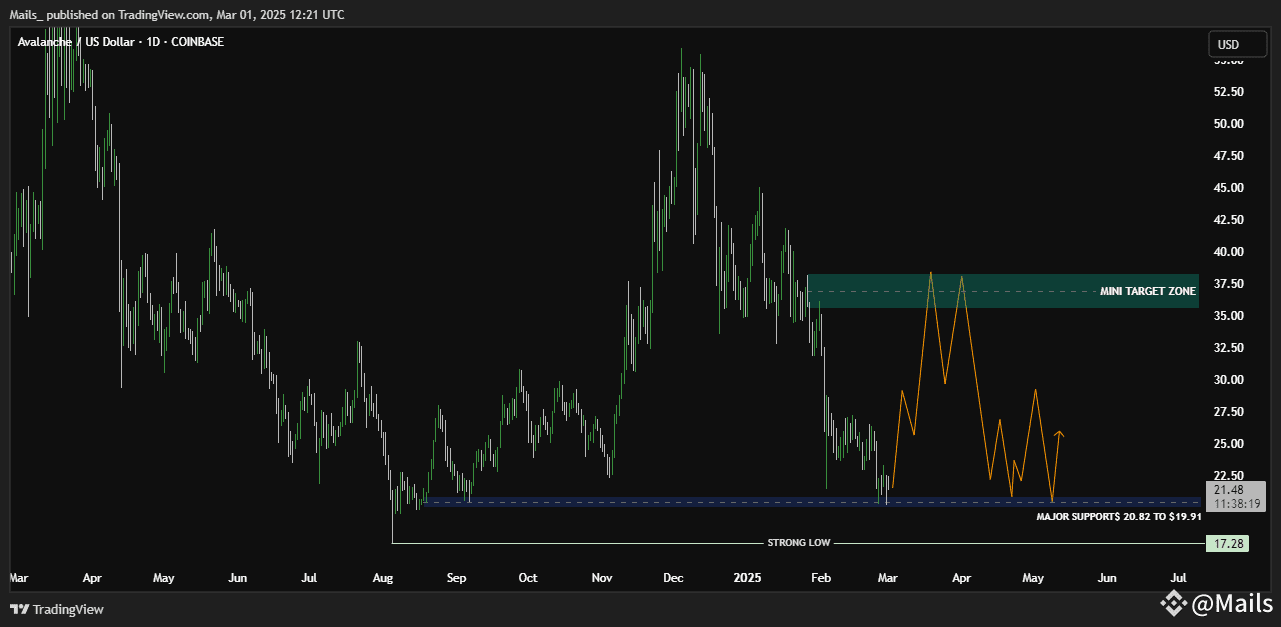Click the 37.50 price axis value

[x=1228, y=284]
